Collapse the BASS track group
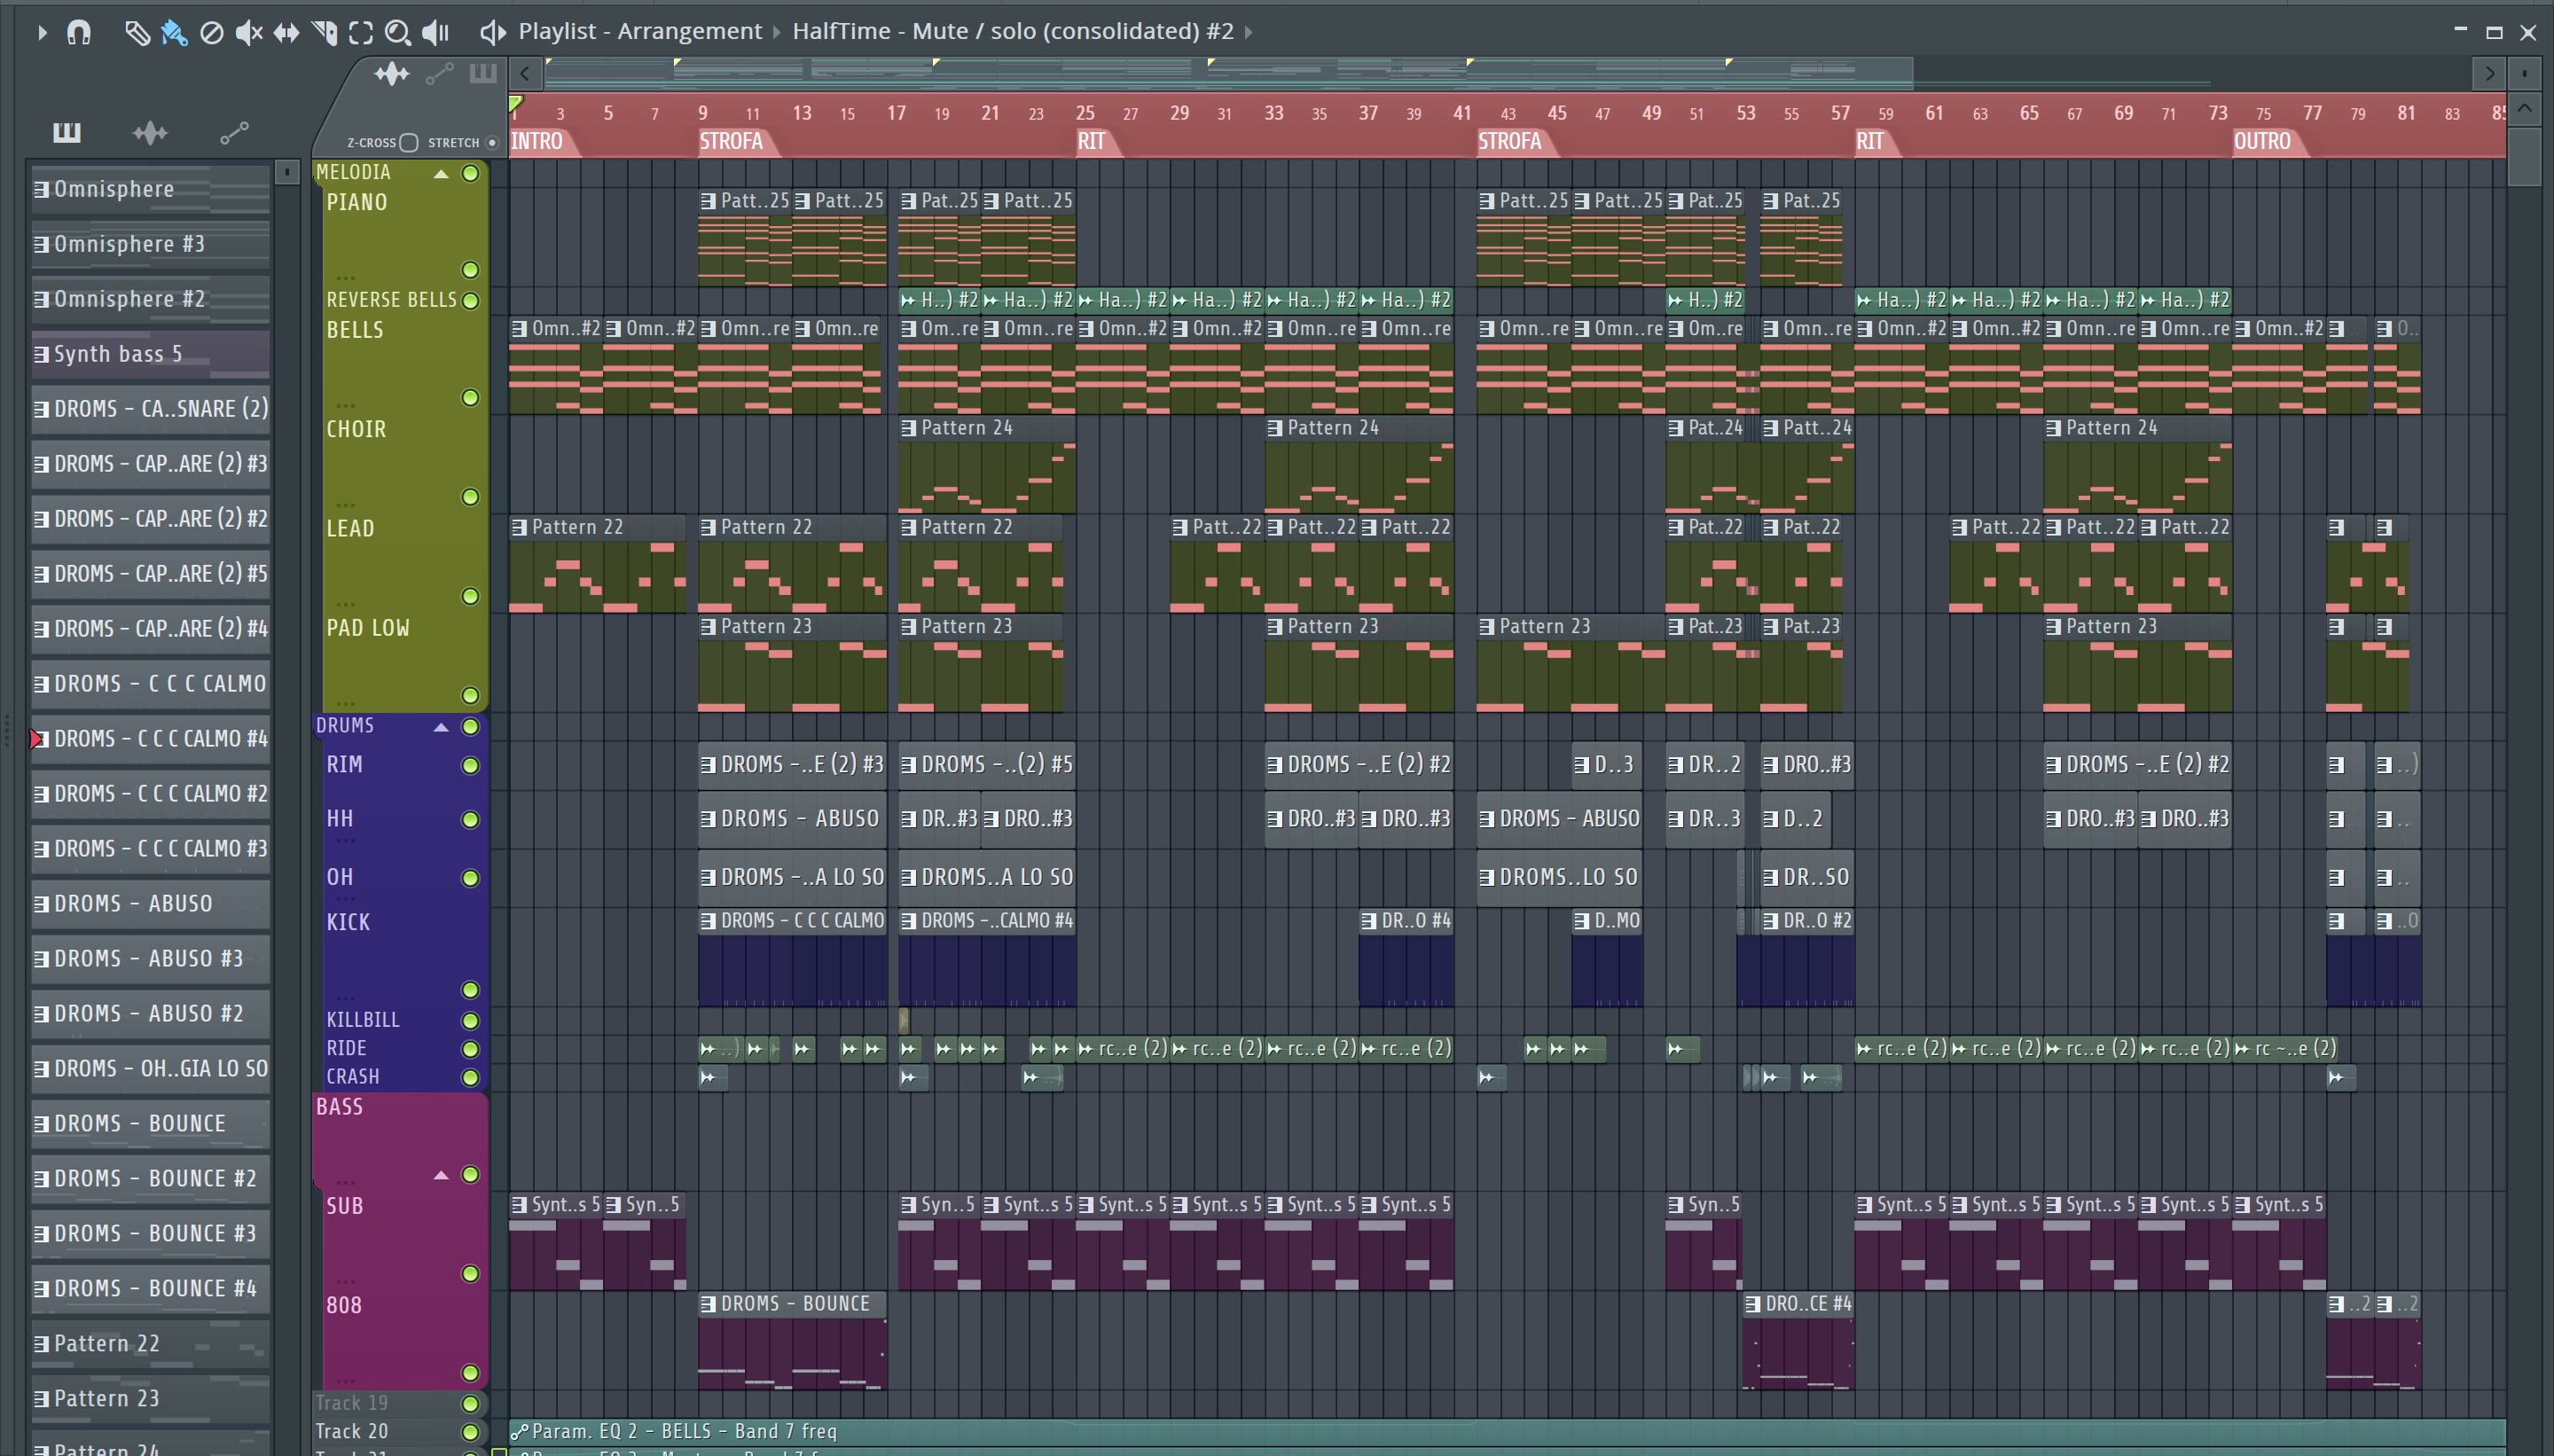This screenshot has width=2554, height=1456. point(440,1175)
